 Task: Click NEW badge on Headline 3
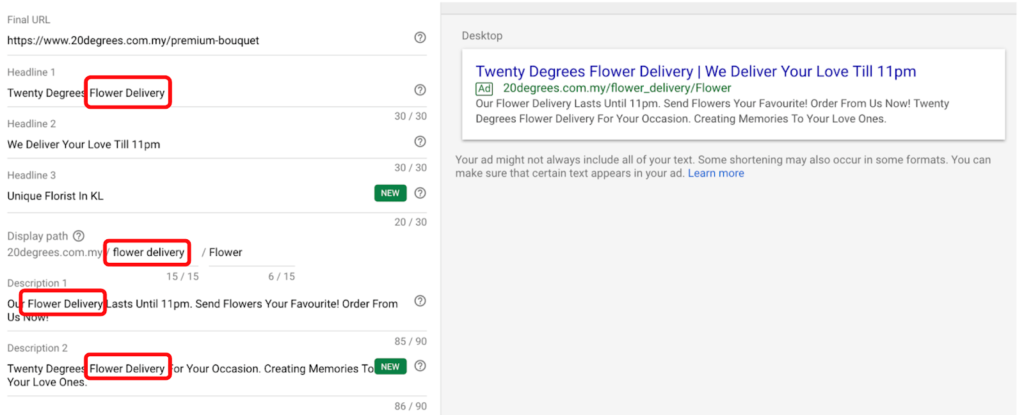(391, 193)
